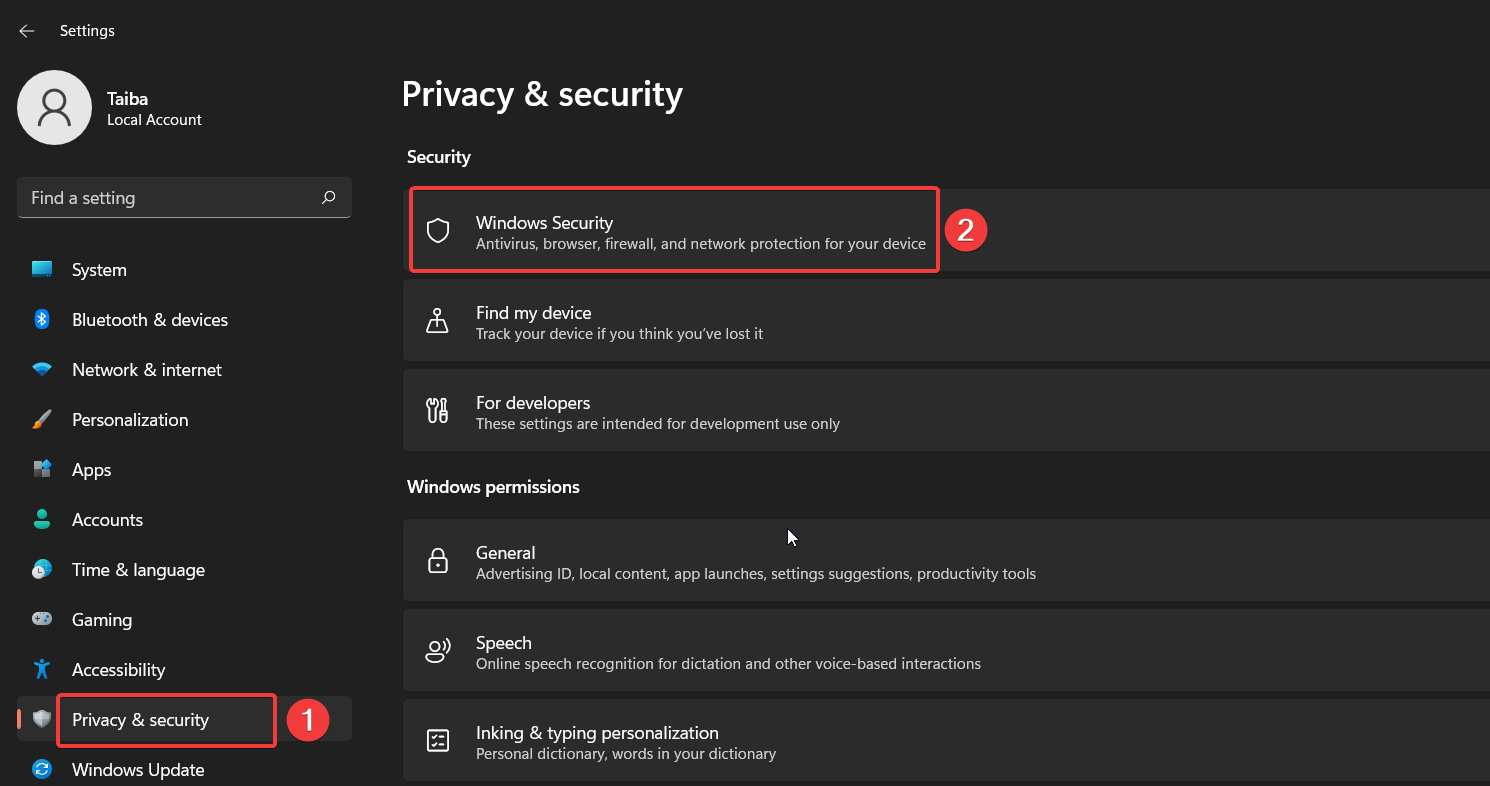The height and width of the screenshot is (786, 1490).
Task: Open the Apps section in sidebar
Action: 91,469
